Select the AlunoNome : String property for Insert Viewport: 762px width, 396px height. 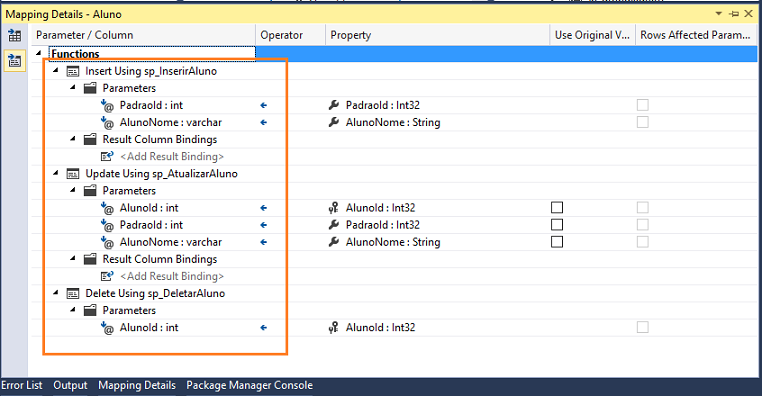pyautogui.click(x=393, y=122)
